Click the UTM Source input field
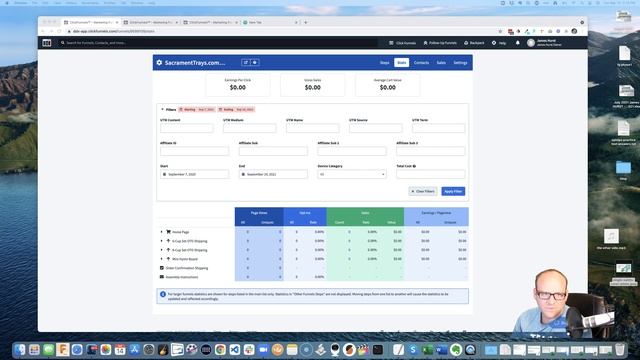This screenshot has width=640, height=360. pyautogui.click(x=376, y=128)
